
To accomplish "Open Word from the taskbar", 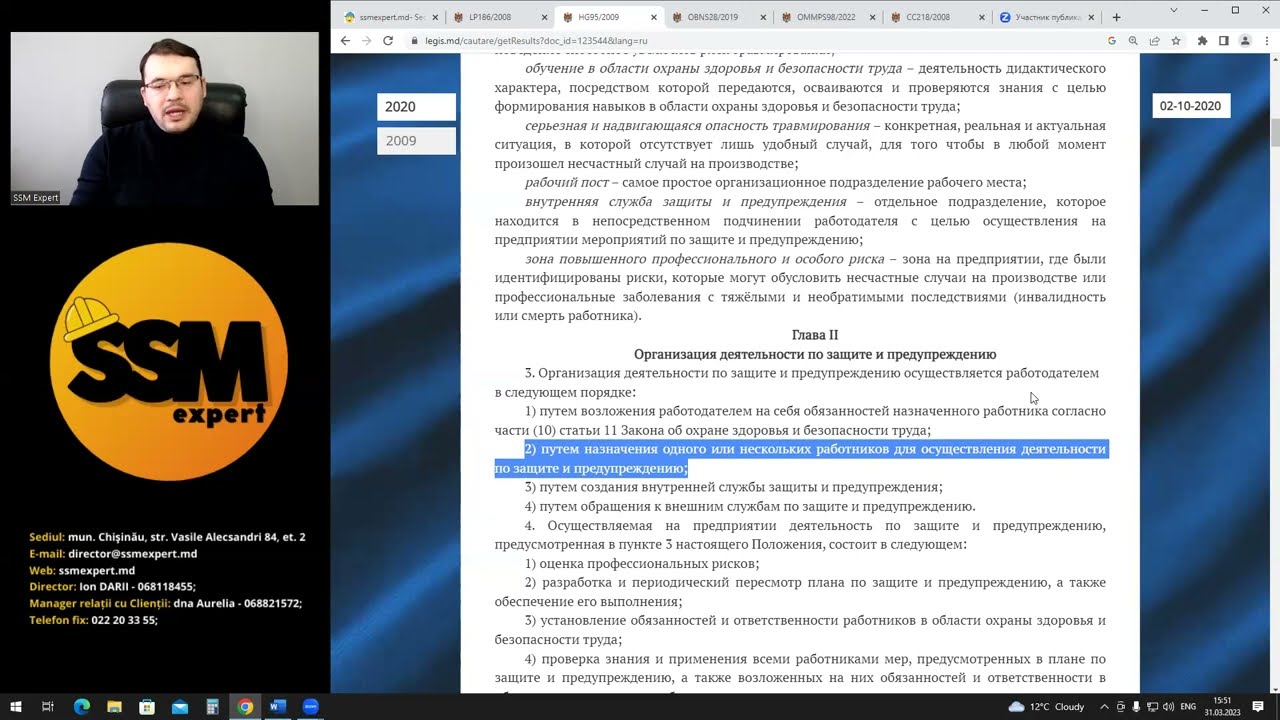I will coord(278,706).
